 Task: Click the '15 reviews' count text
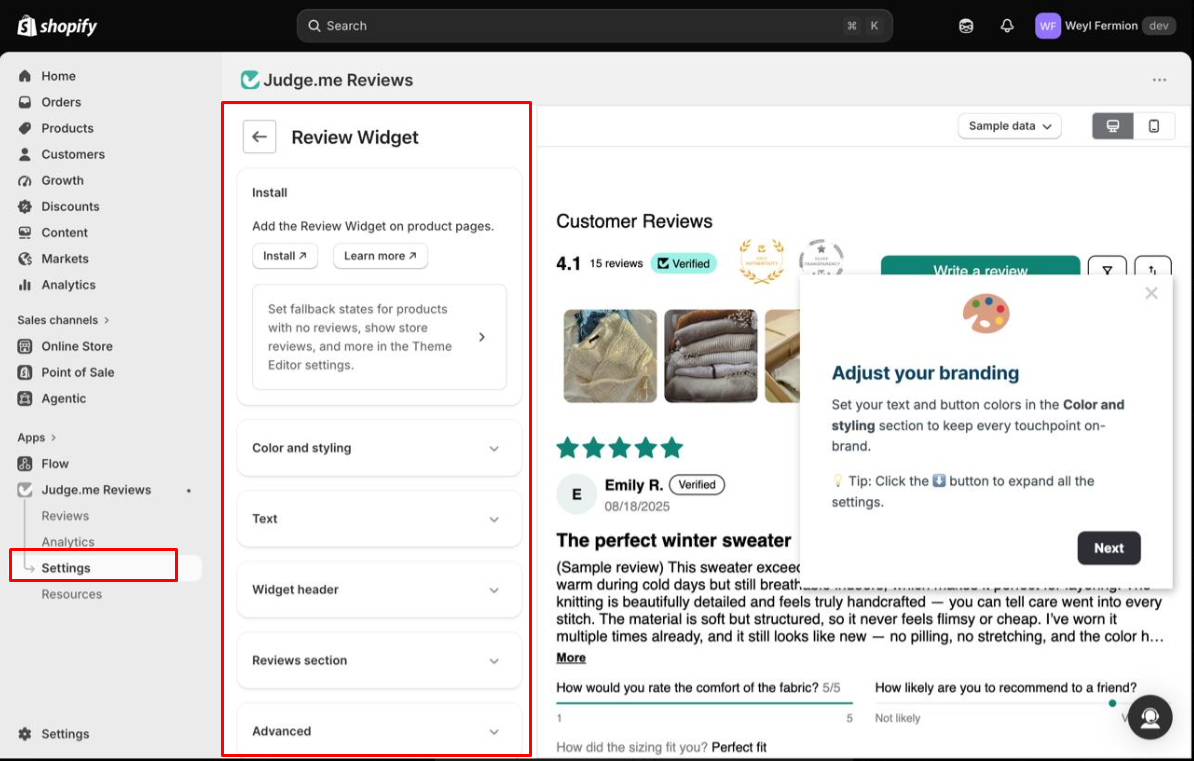[616, 264]
